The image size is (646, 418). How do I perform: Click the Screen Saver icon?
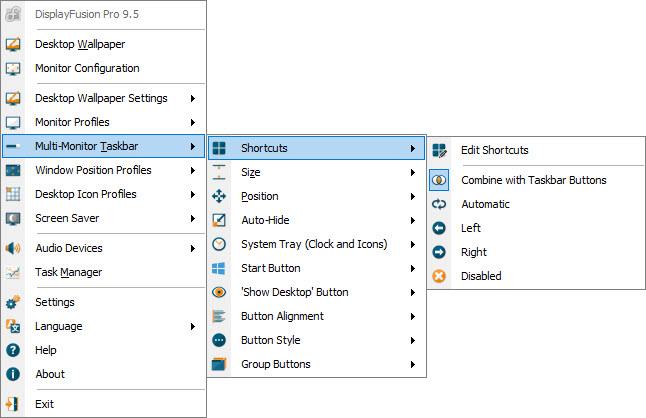click(x=13, y=218)
